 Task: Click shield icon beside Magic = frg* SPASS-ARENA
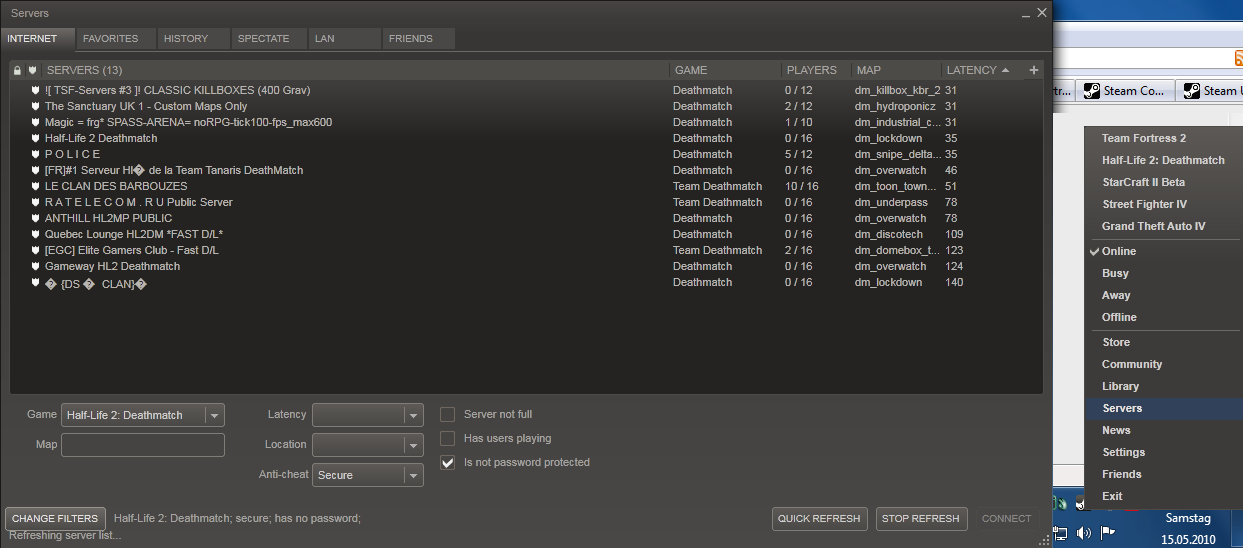pyautogui.click(x=35, y=122)
